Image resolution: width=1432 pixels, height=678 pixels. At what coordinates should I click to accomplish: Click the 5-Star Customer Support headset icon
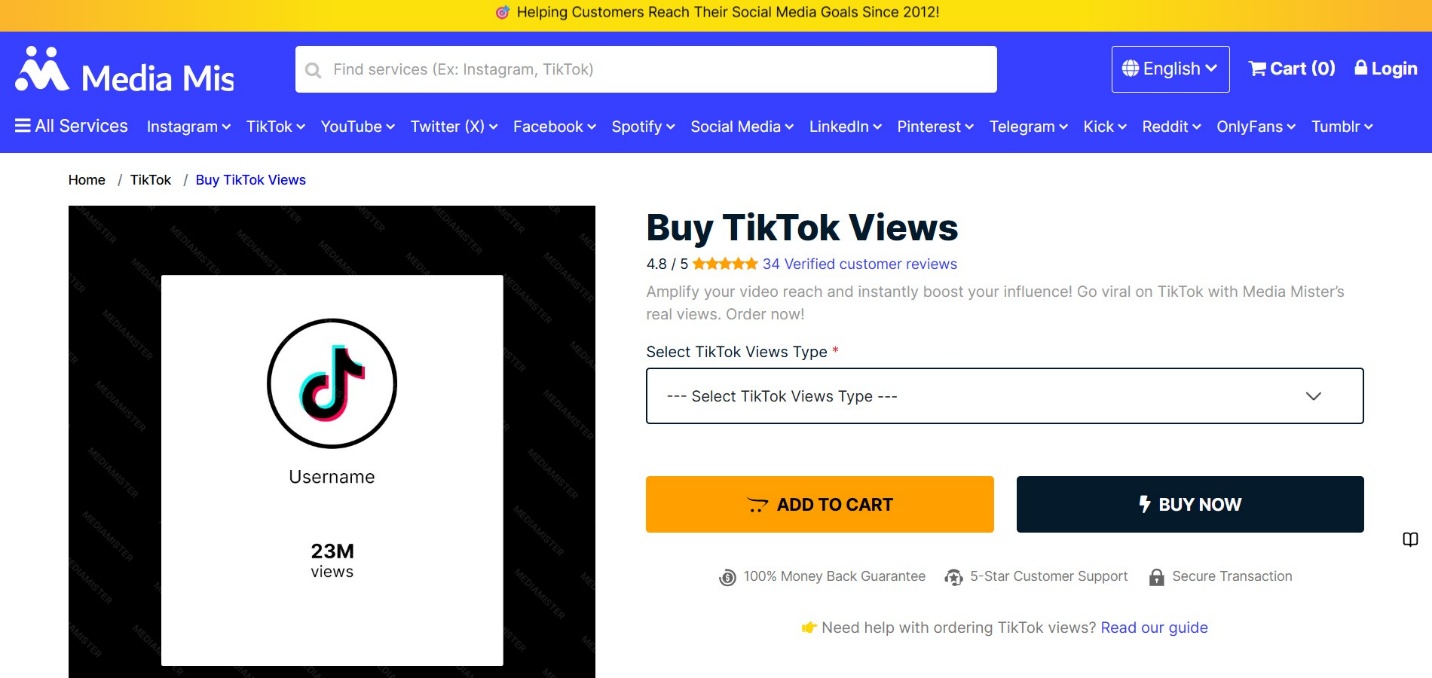coord(954,577)
